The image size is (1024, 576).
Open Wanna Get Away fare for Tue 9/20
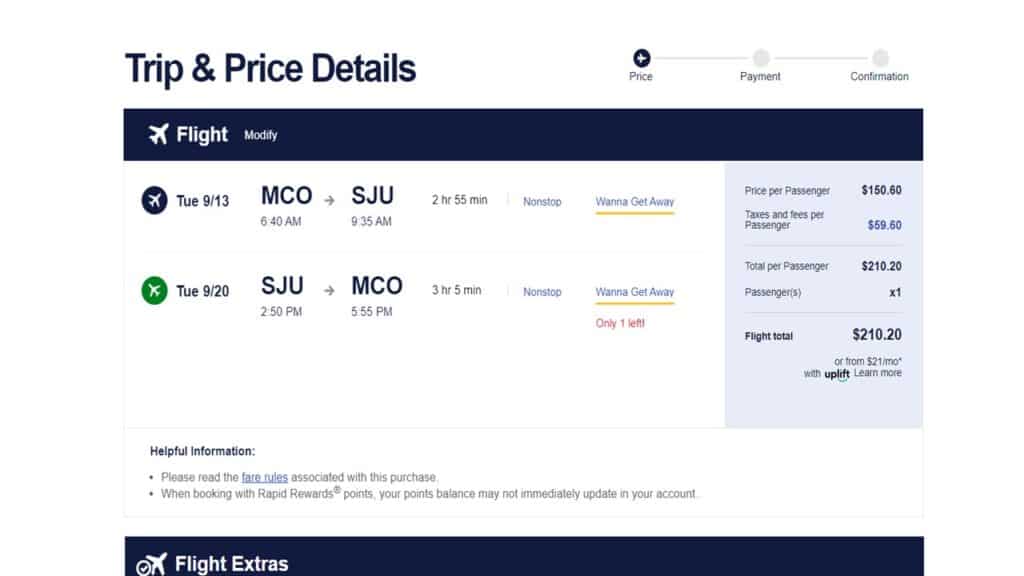(x=635, y=292)
